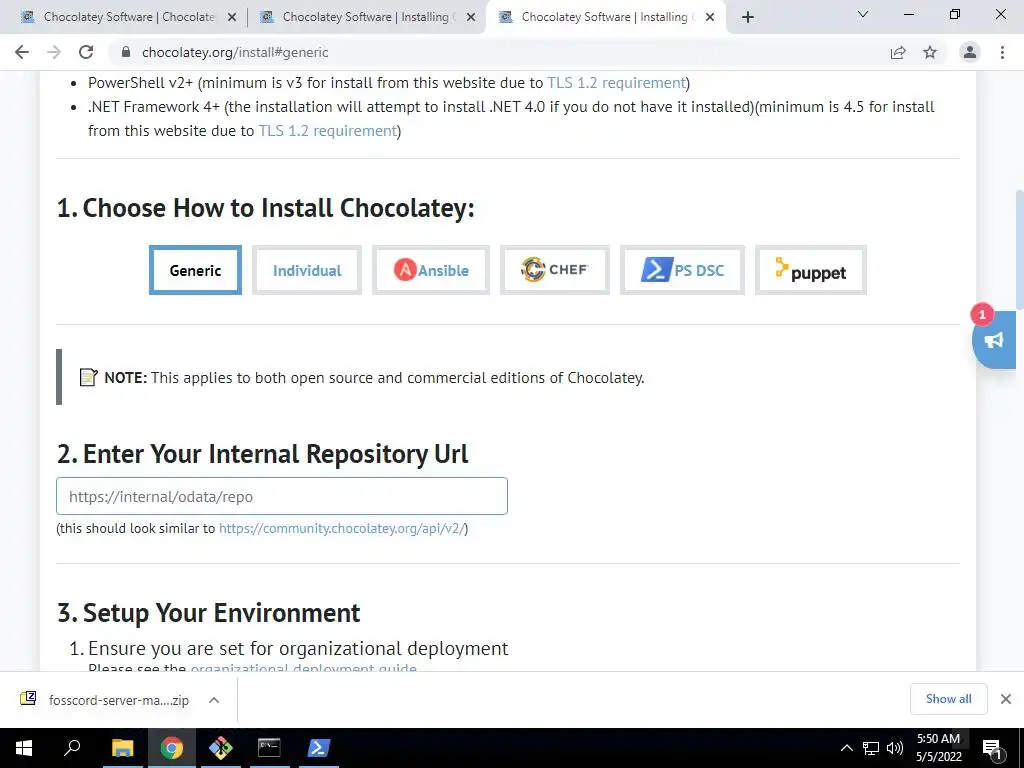Click the '1. Choose How to Install Chocolatey:' heading

(265, 208)
